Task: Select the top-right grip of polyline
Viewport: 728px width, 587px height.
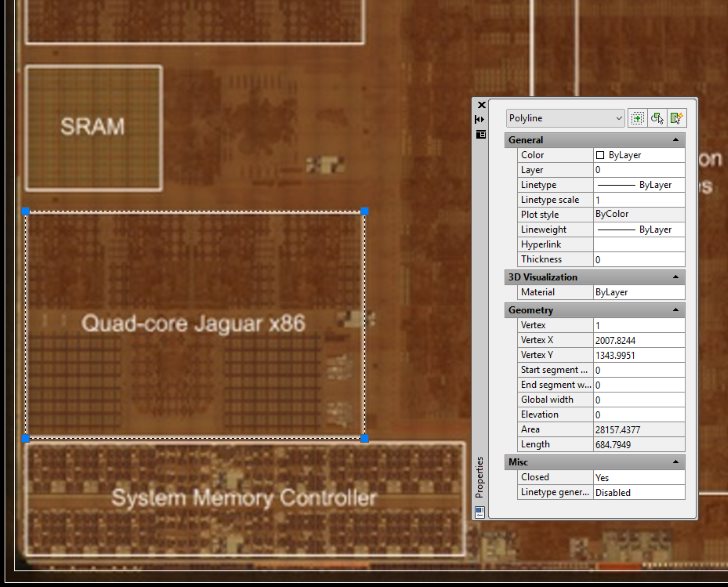Action: (364, 212)
